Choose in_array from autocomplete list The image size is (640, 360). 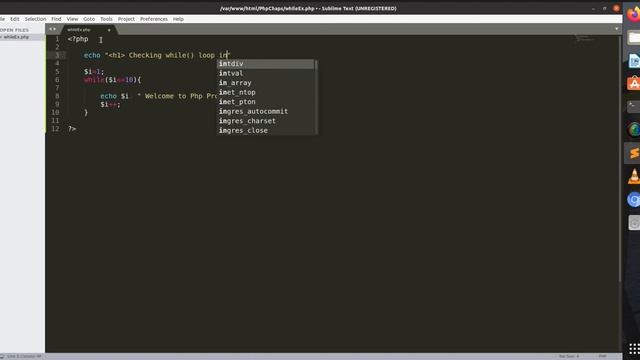265,82
